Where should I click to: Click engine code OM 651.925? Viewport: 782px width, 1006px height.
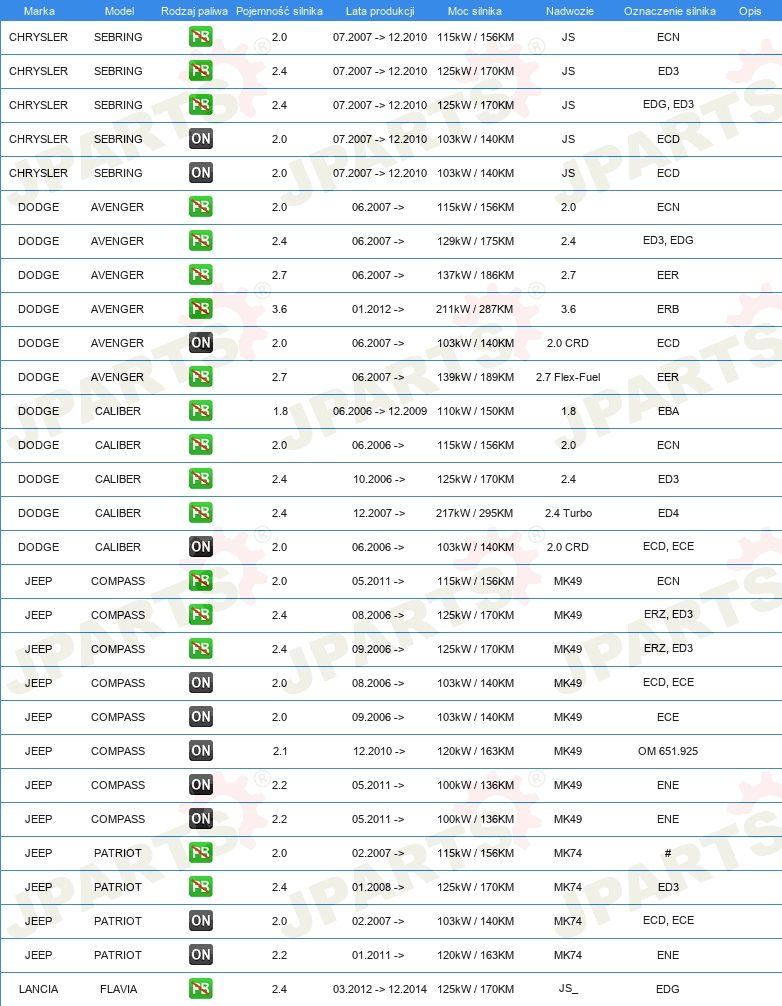pyautogui.click(x=668, y=751)
